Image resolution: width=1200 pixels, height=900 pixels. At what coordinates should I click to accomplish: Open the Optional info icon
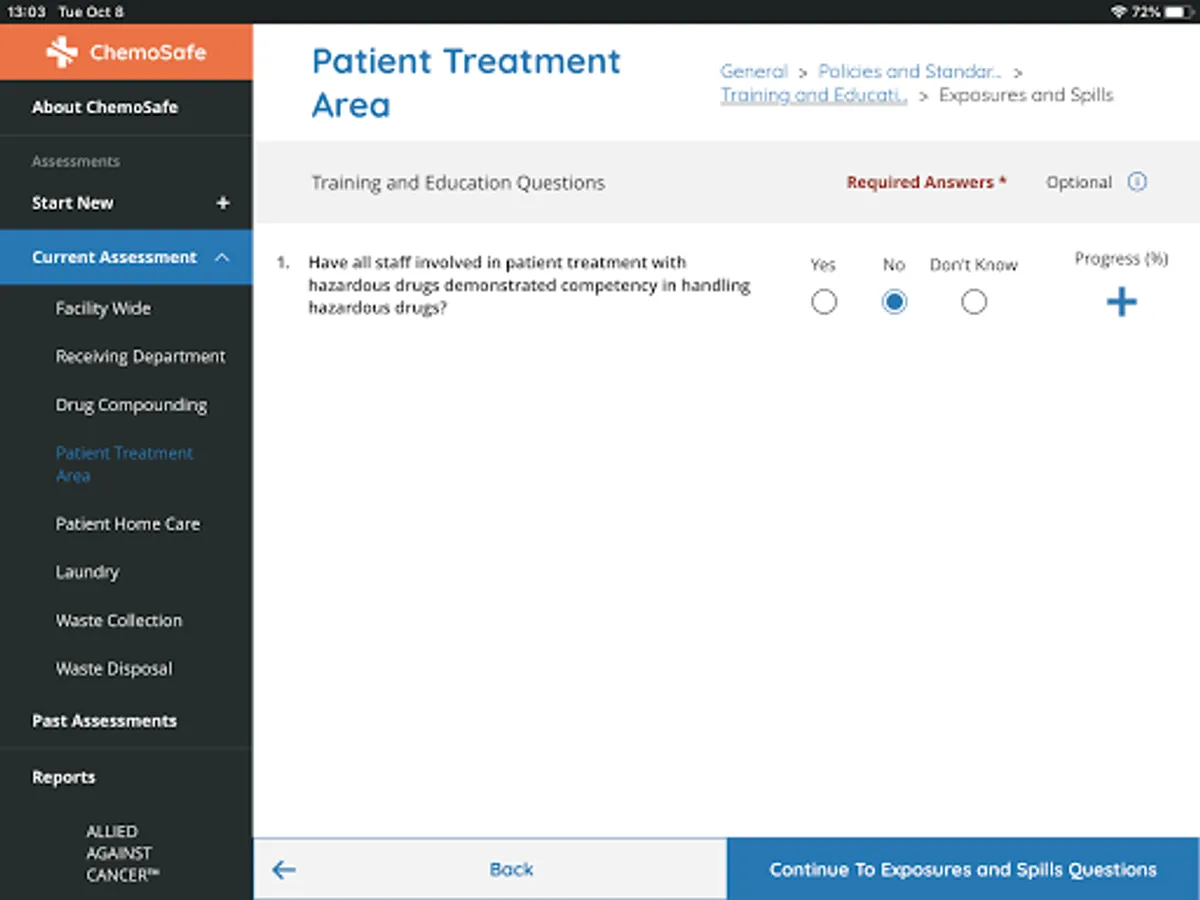[x=1137, y=182]
